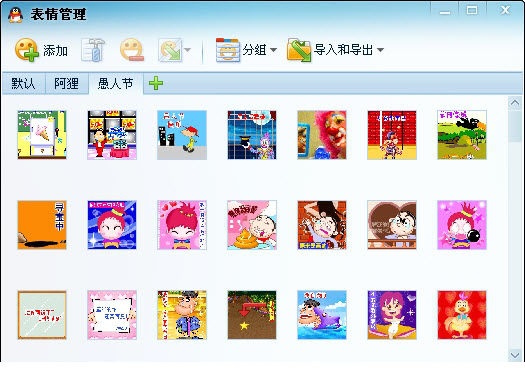Click the modify emoticon hammer icon
Screen dimensions: 525x376
(93, 50)
